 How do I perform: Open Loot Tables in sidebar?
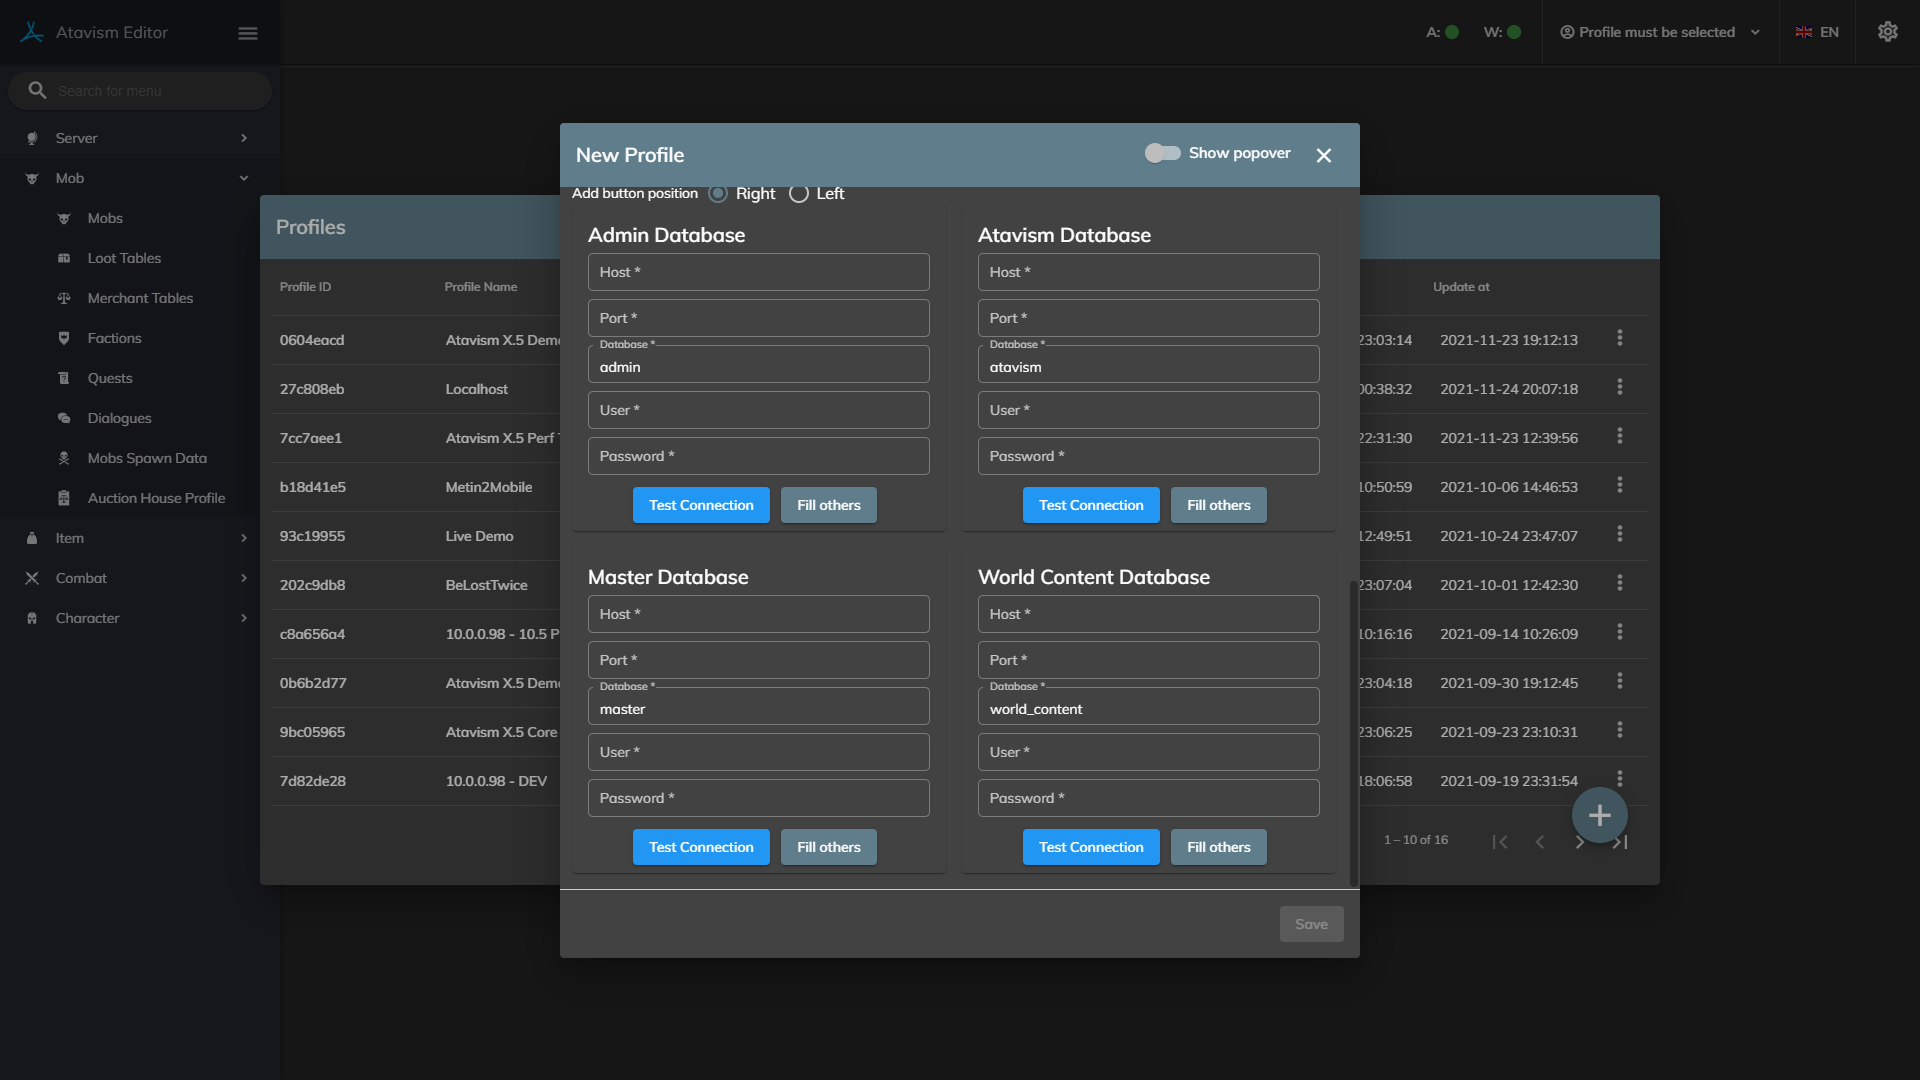pos(124,258)
